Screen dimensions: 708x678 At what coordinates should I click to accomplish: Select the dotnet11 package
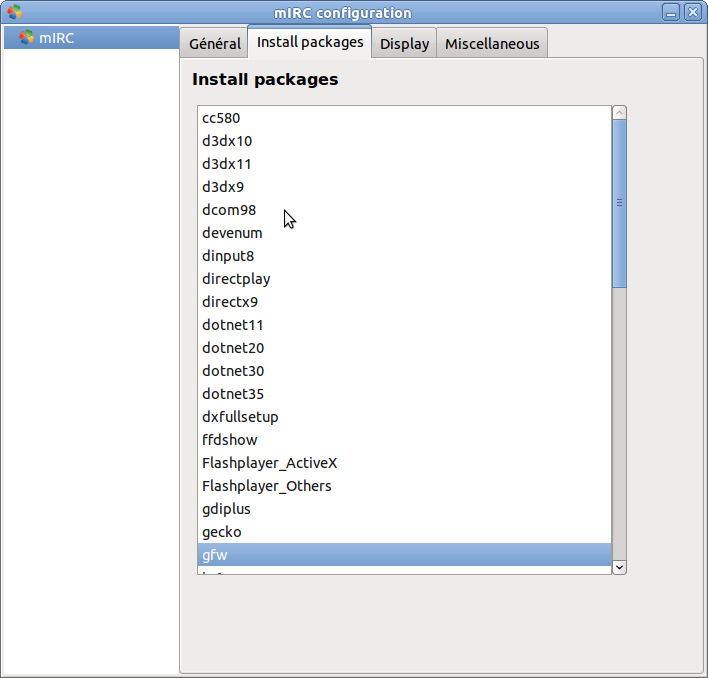point(404,325)
